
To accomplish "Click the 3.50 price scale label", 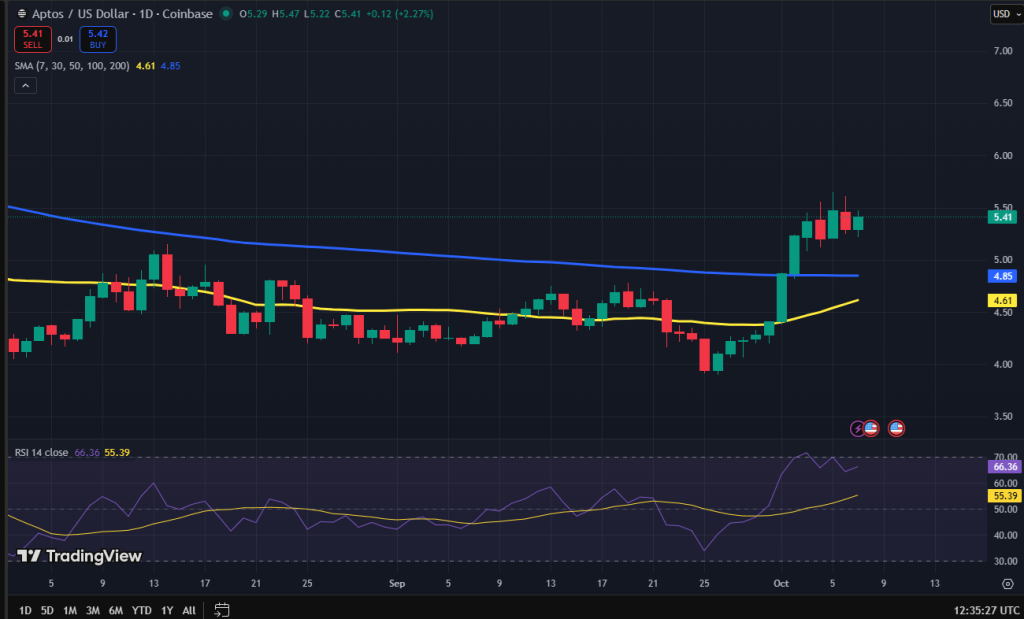I will point(1002,417).
